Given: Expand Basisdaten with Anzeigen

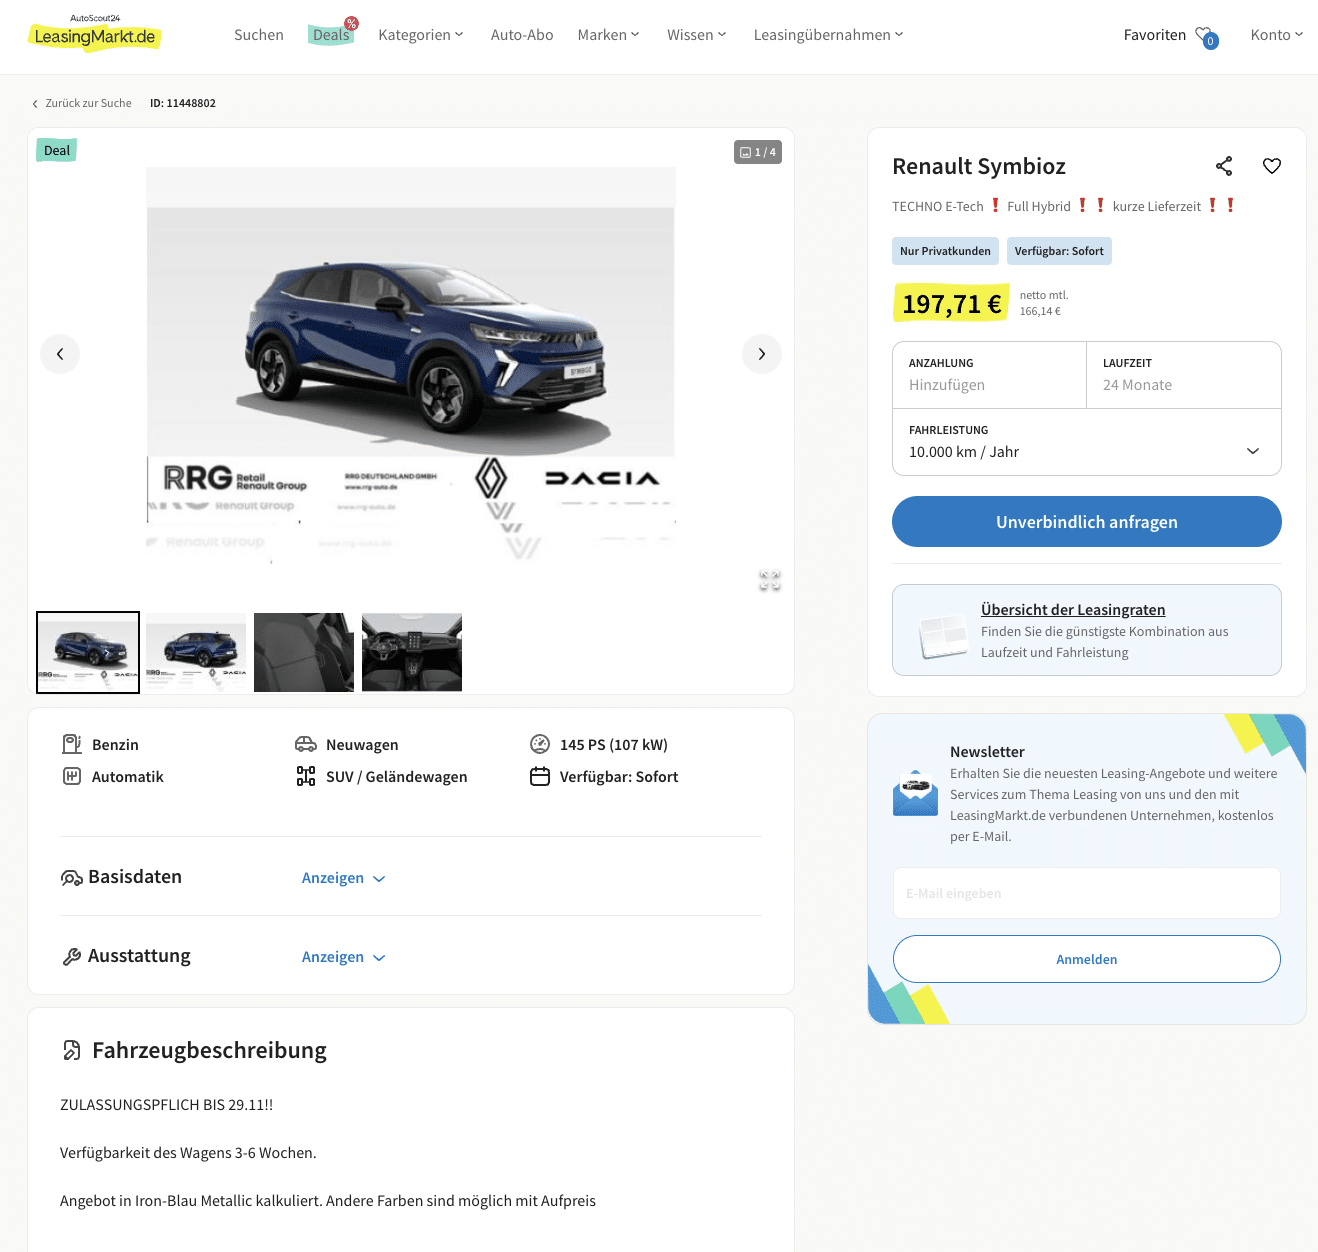Looking at the screenshot, I should (x=344, y=878).
